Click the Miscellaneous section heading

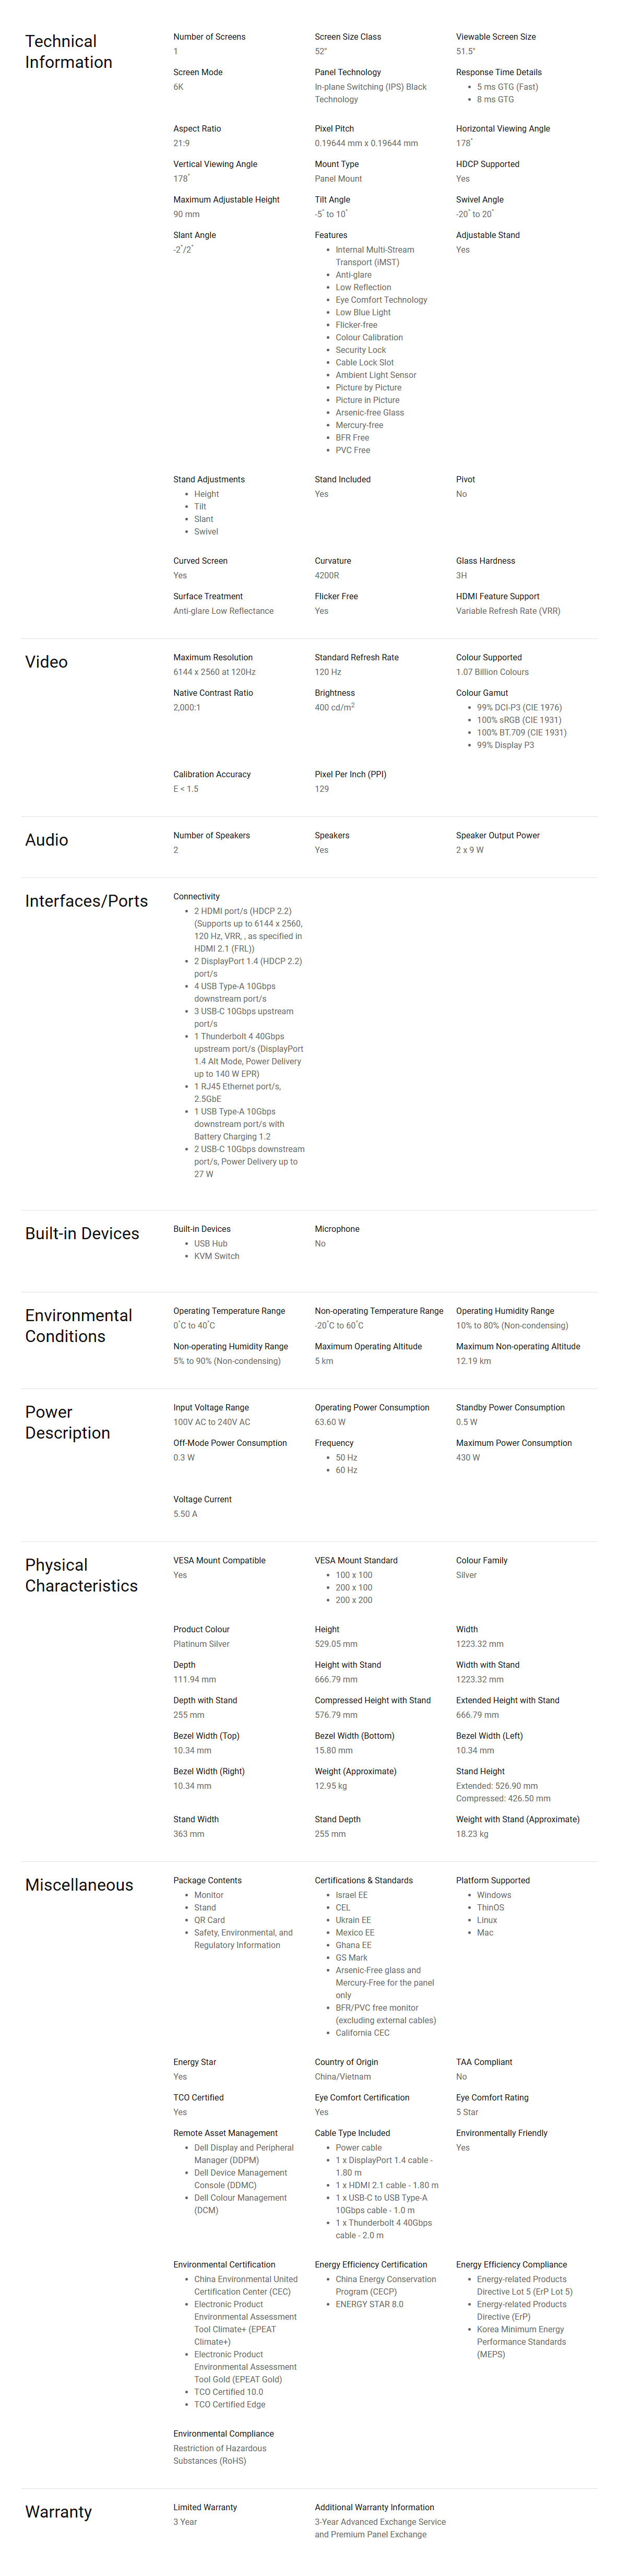point(79,1885)
